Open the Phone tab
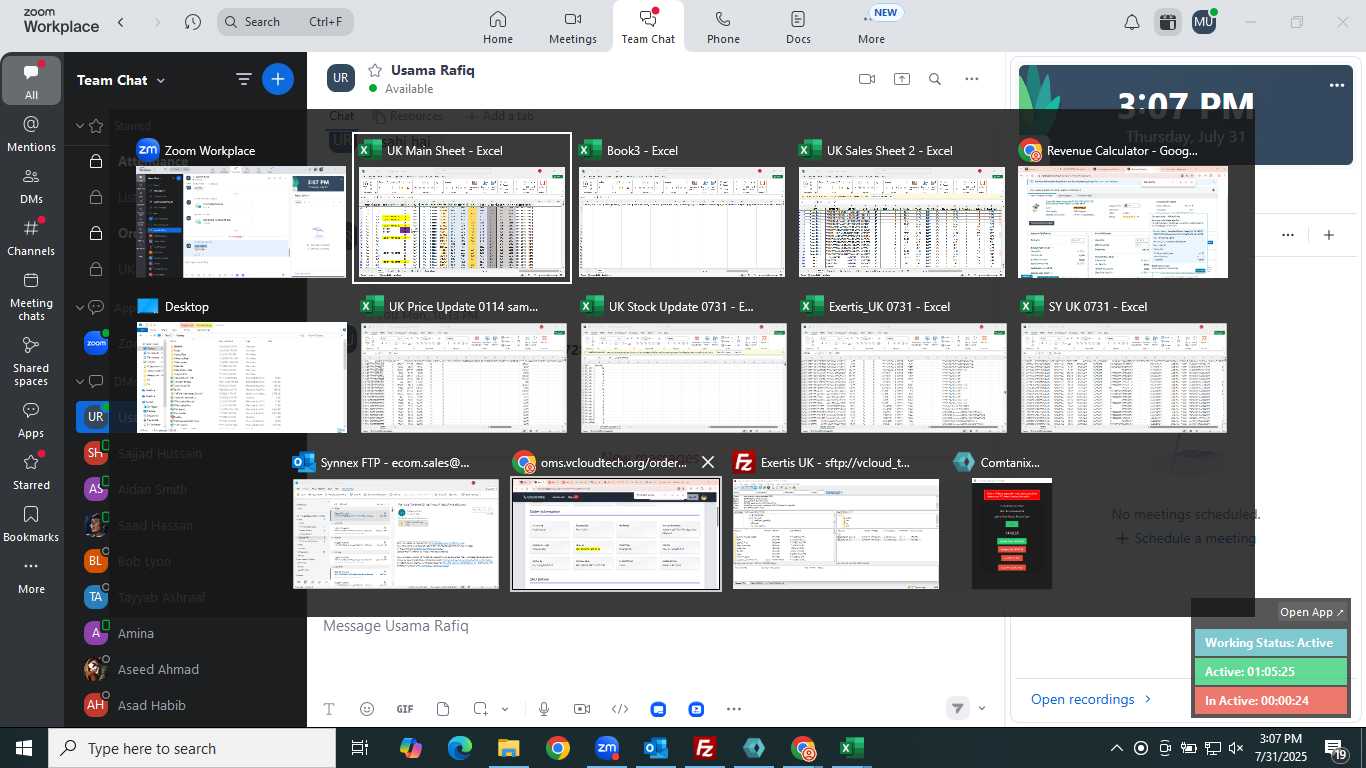Screen dimensions: 1366x768 pyautogui.click(x=723, y=26)
